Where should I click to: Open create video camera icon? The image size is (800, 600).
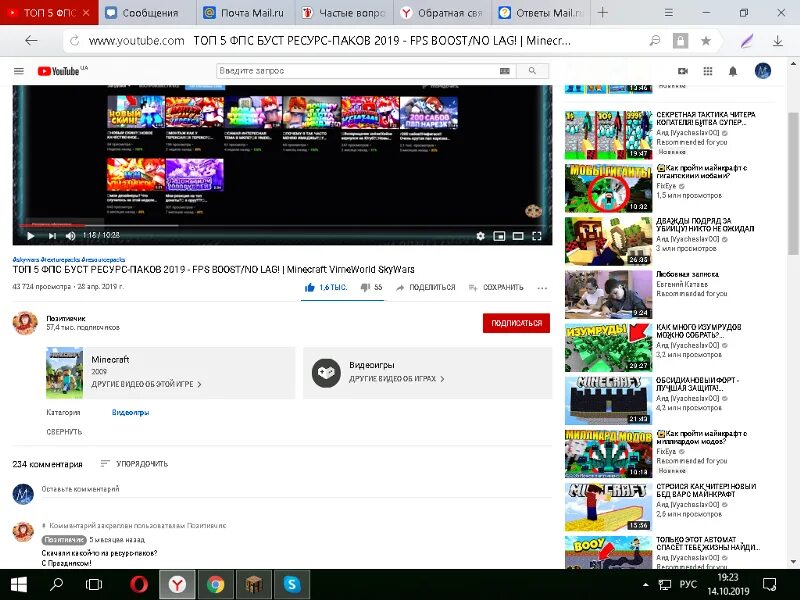pos(683,71)
